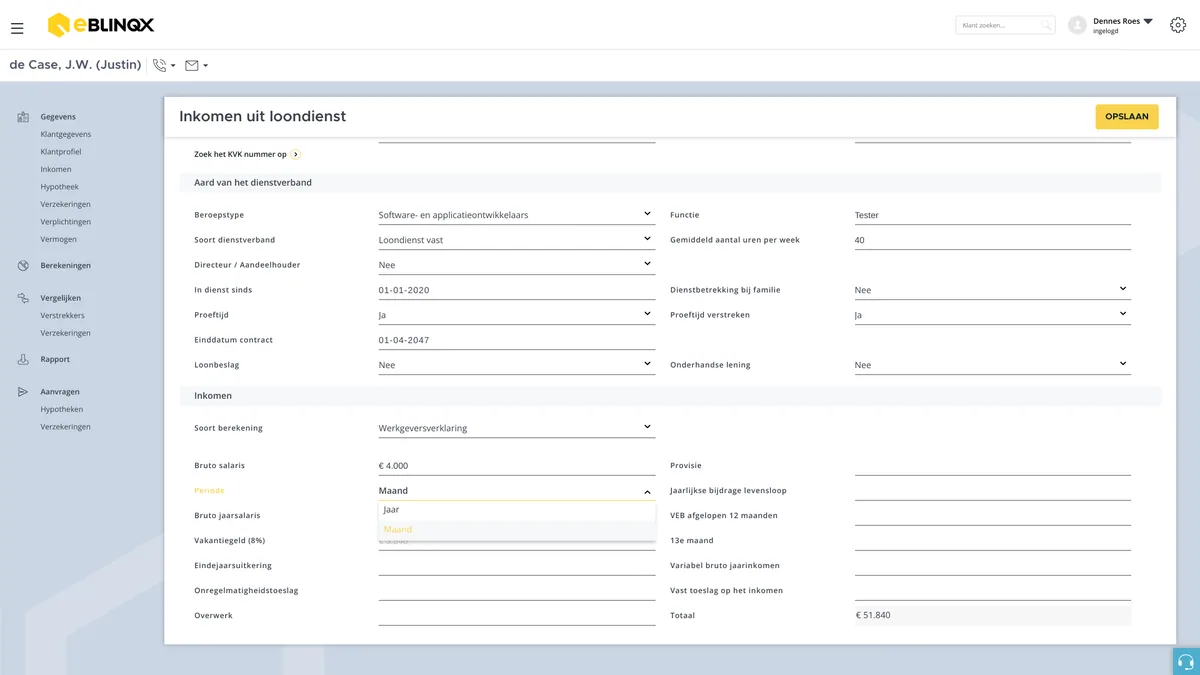Open Verstrekkers under Vergelijken
1200x675 pixels.
(63, 316)
